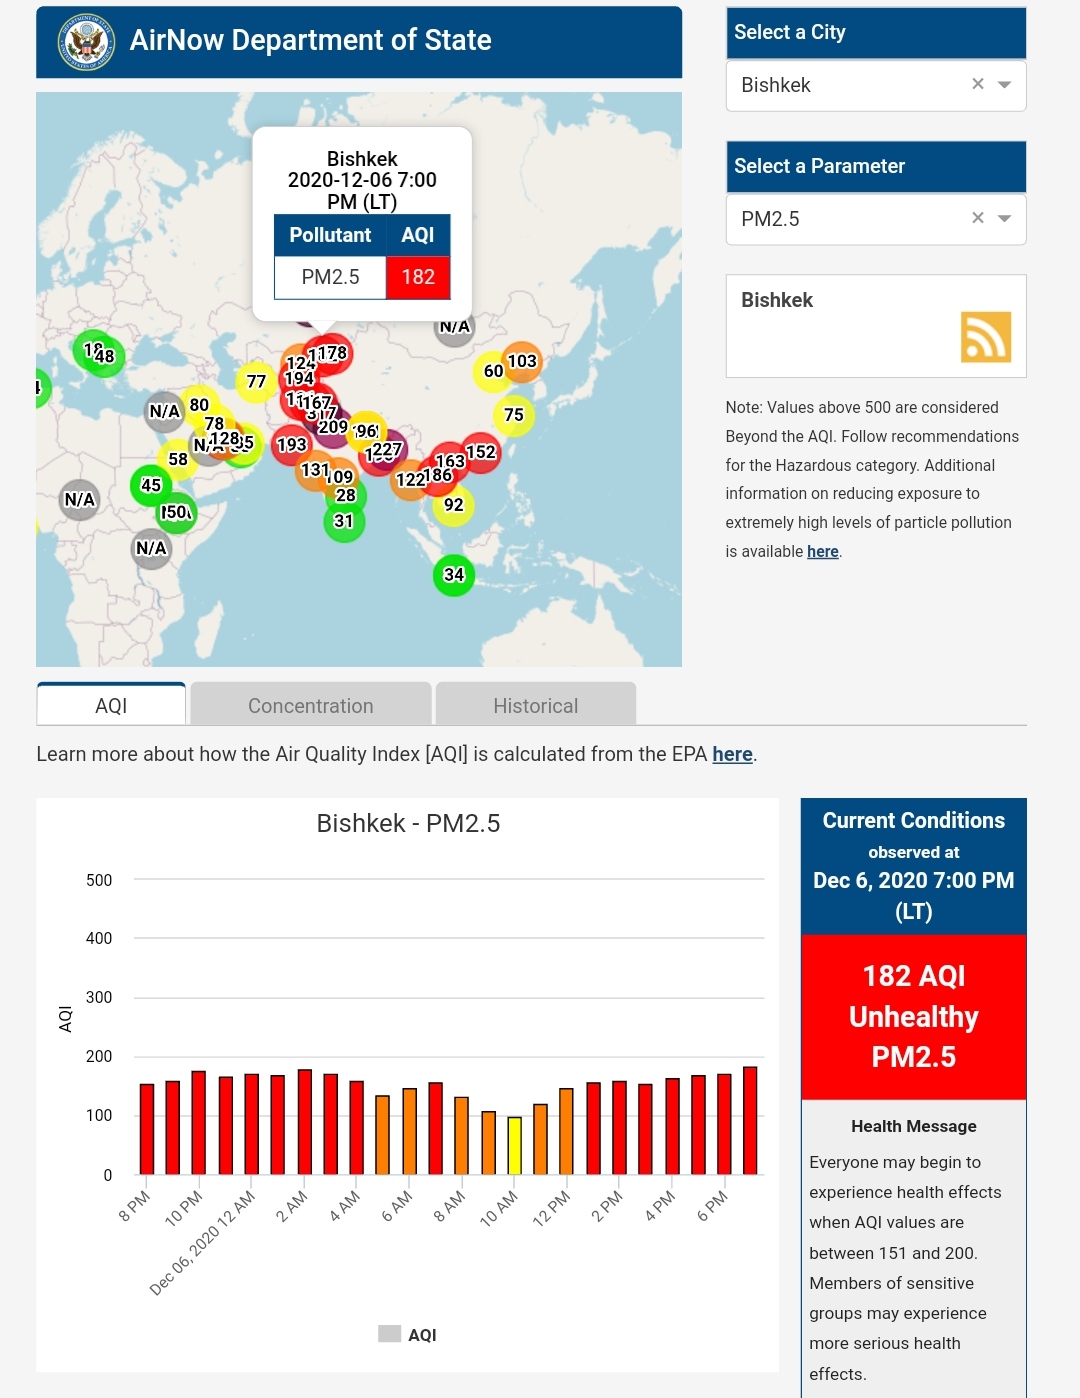Open the EPA AQI calculation 'here' link

point(732,755)
